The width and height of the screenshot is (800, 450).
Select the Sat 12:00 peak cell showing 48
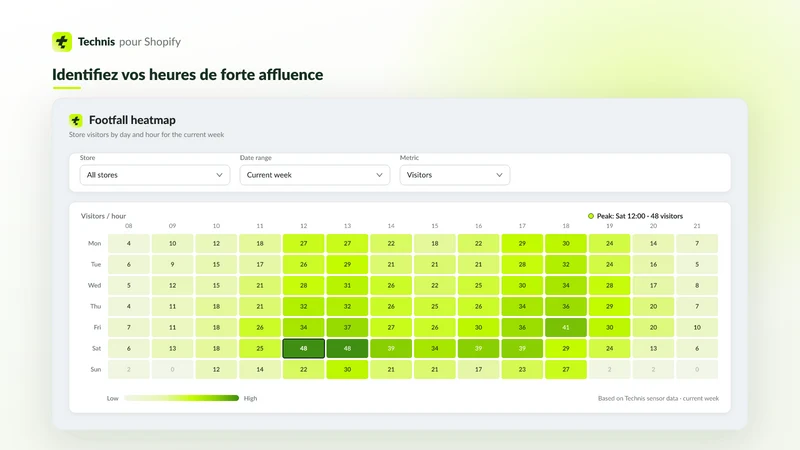pos(304,348)
